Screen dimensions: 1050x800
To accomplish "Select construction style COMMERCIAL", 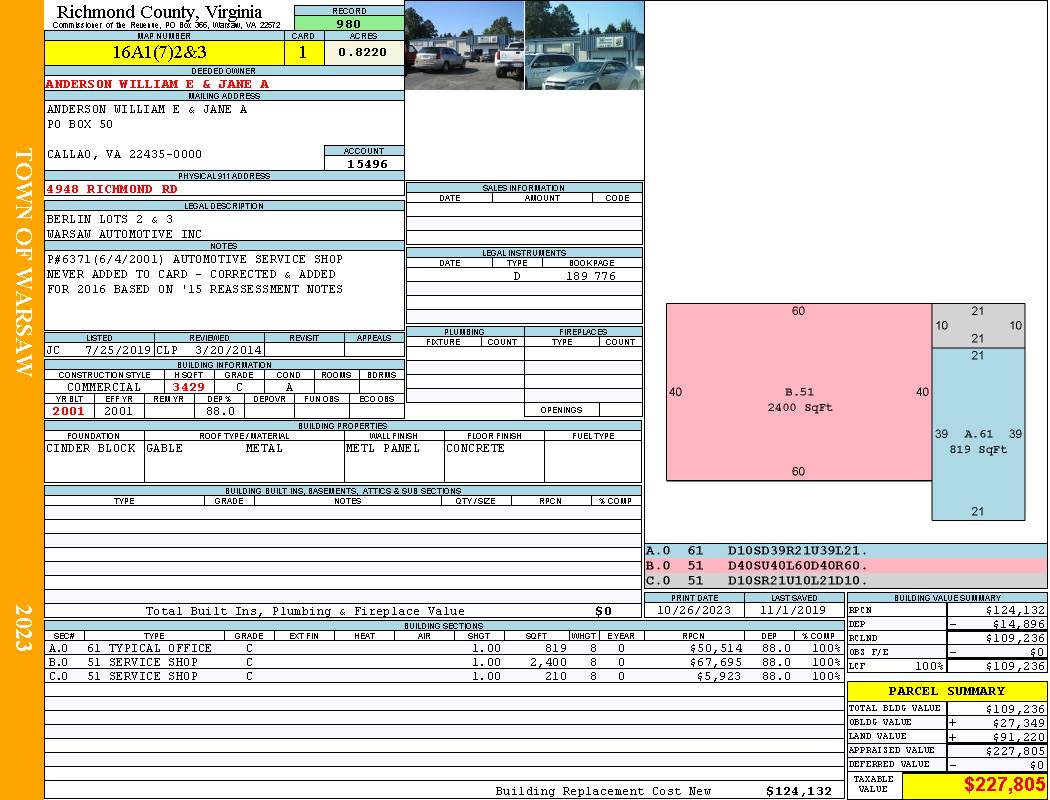I will point(104,387).
